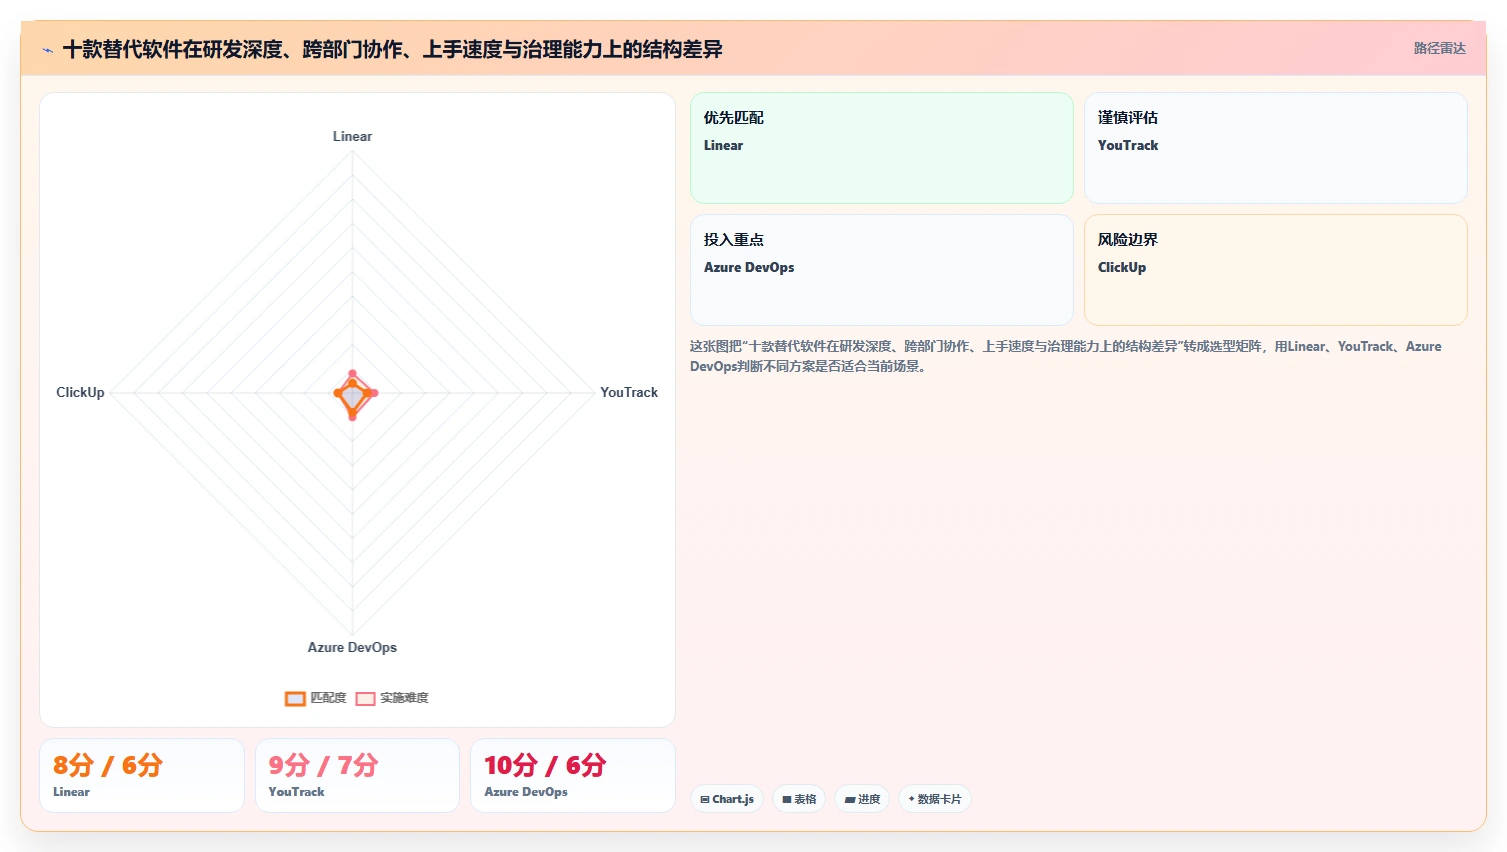The image size is (1507, 852).
Task: Click the description paragraph starting 这张图把
Action: tap(1066, 356)
